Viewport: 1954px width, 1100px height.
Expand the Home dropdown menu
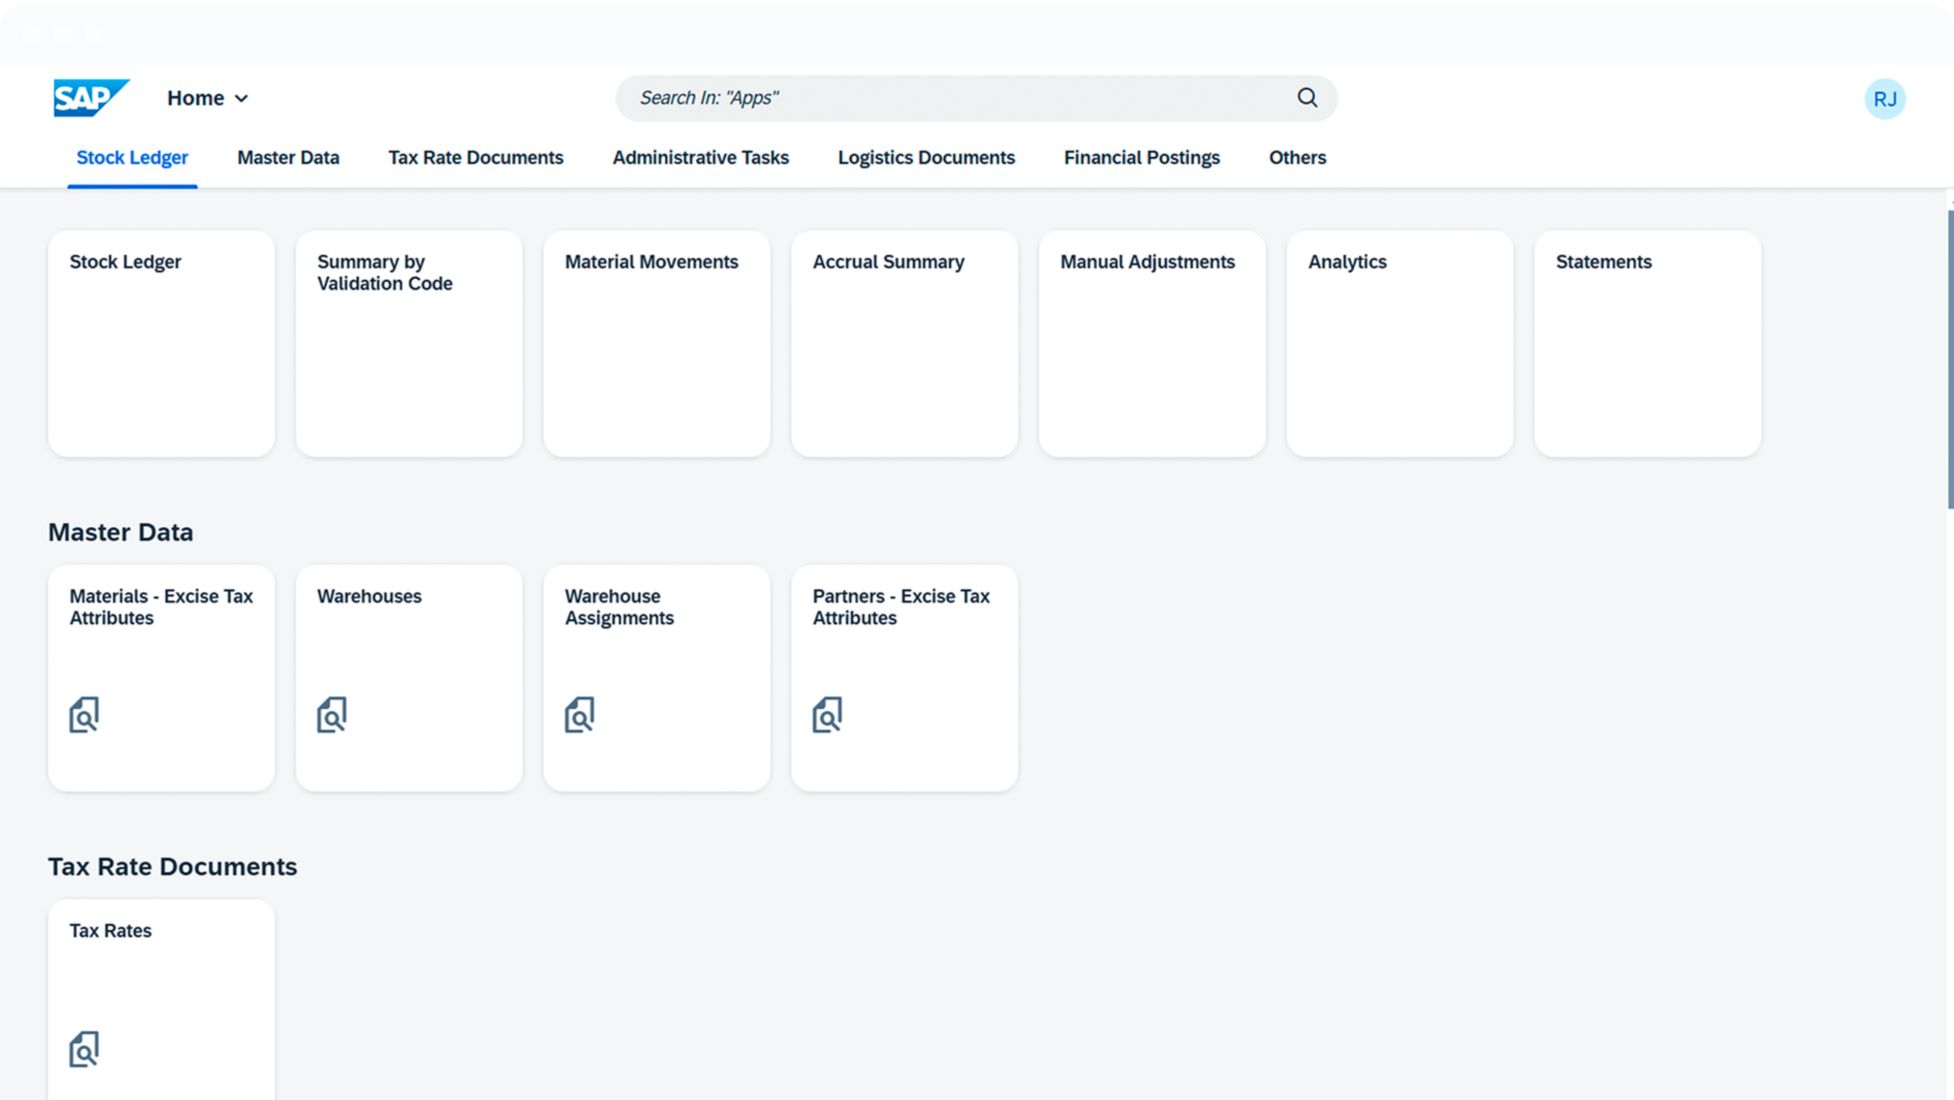(208, 98)
